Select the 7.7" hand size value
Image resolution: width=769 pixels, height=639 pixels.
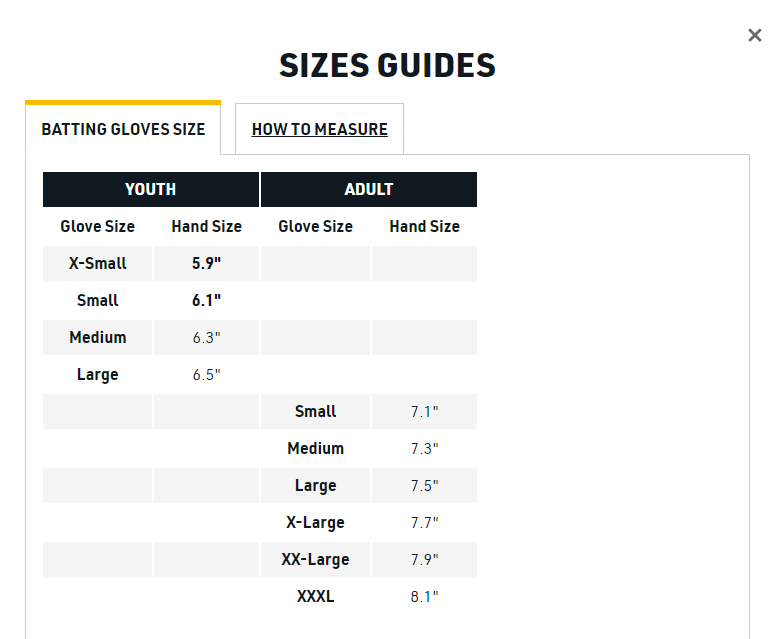[424, 522]
